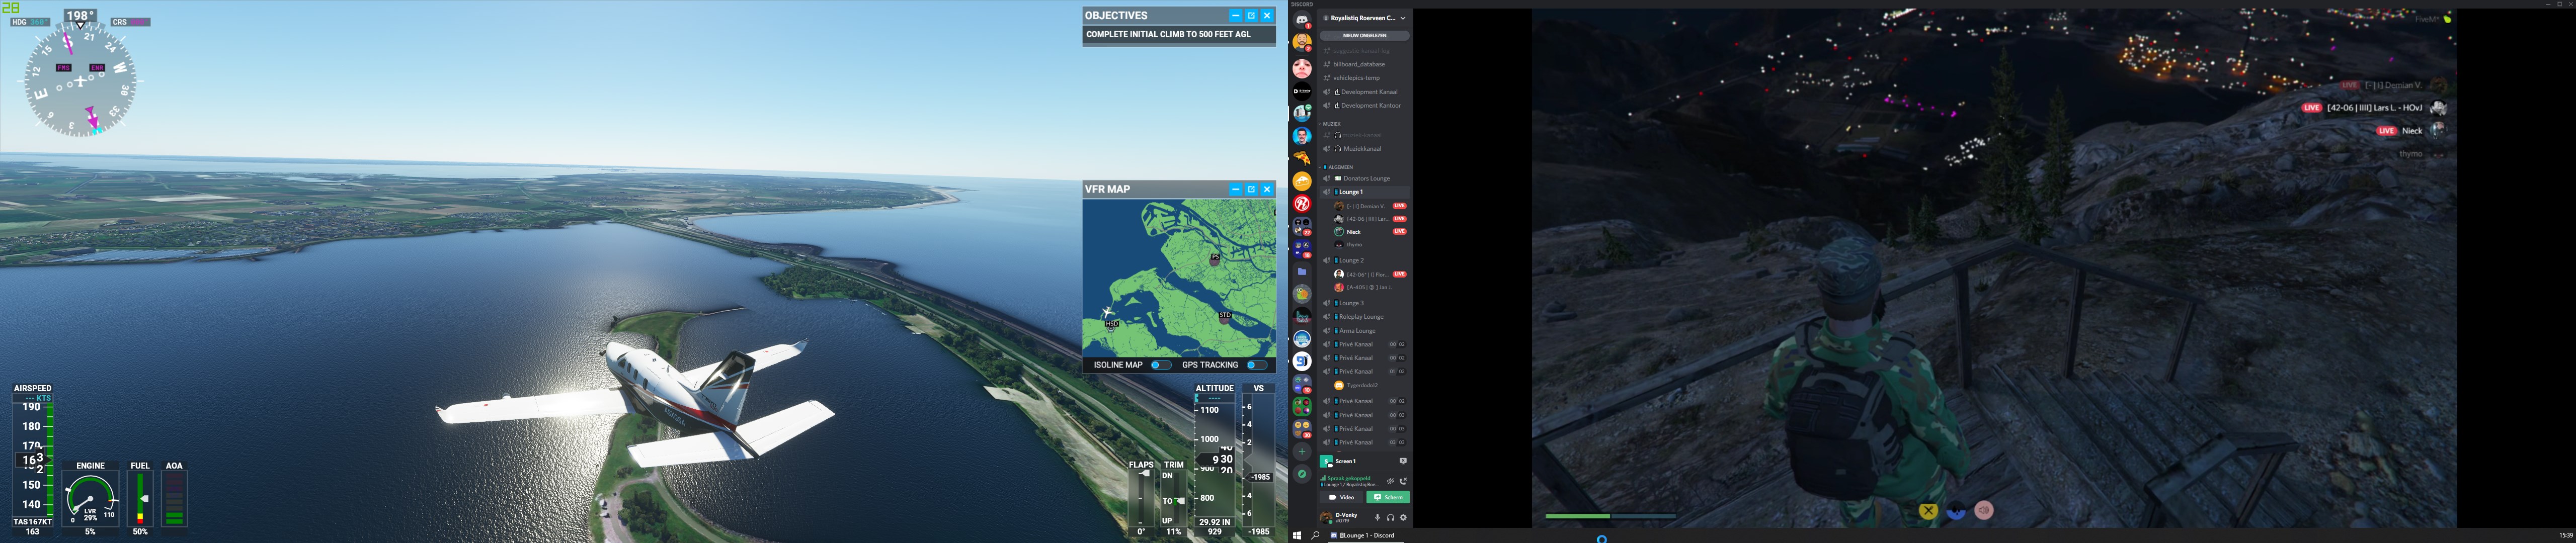Stop streaming Screen 1 icon
This screenshot has width=2576, height=543.
pos(1403,461)
